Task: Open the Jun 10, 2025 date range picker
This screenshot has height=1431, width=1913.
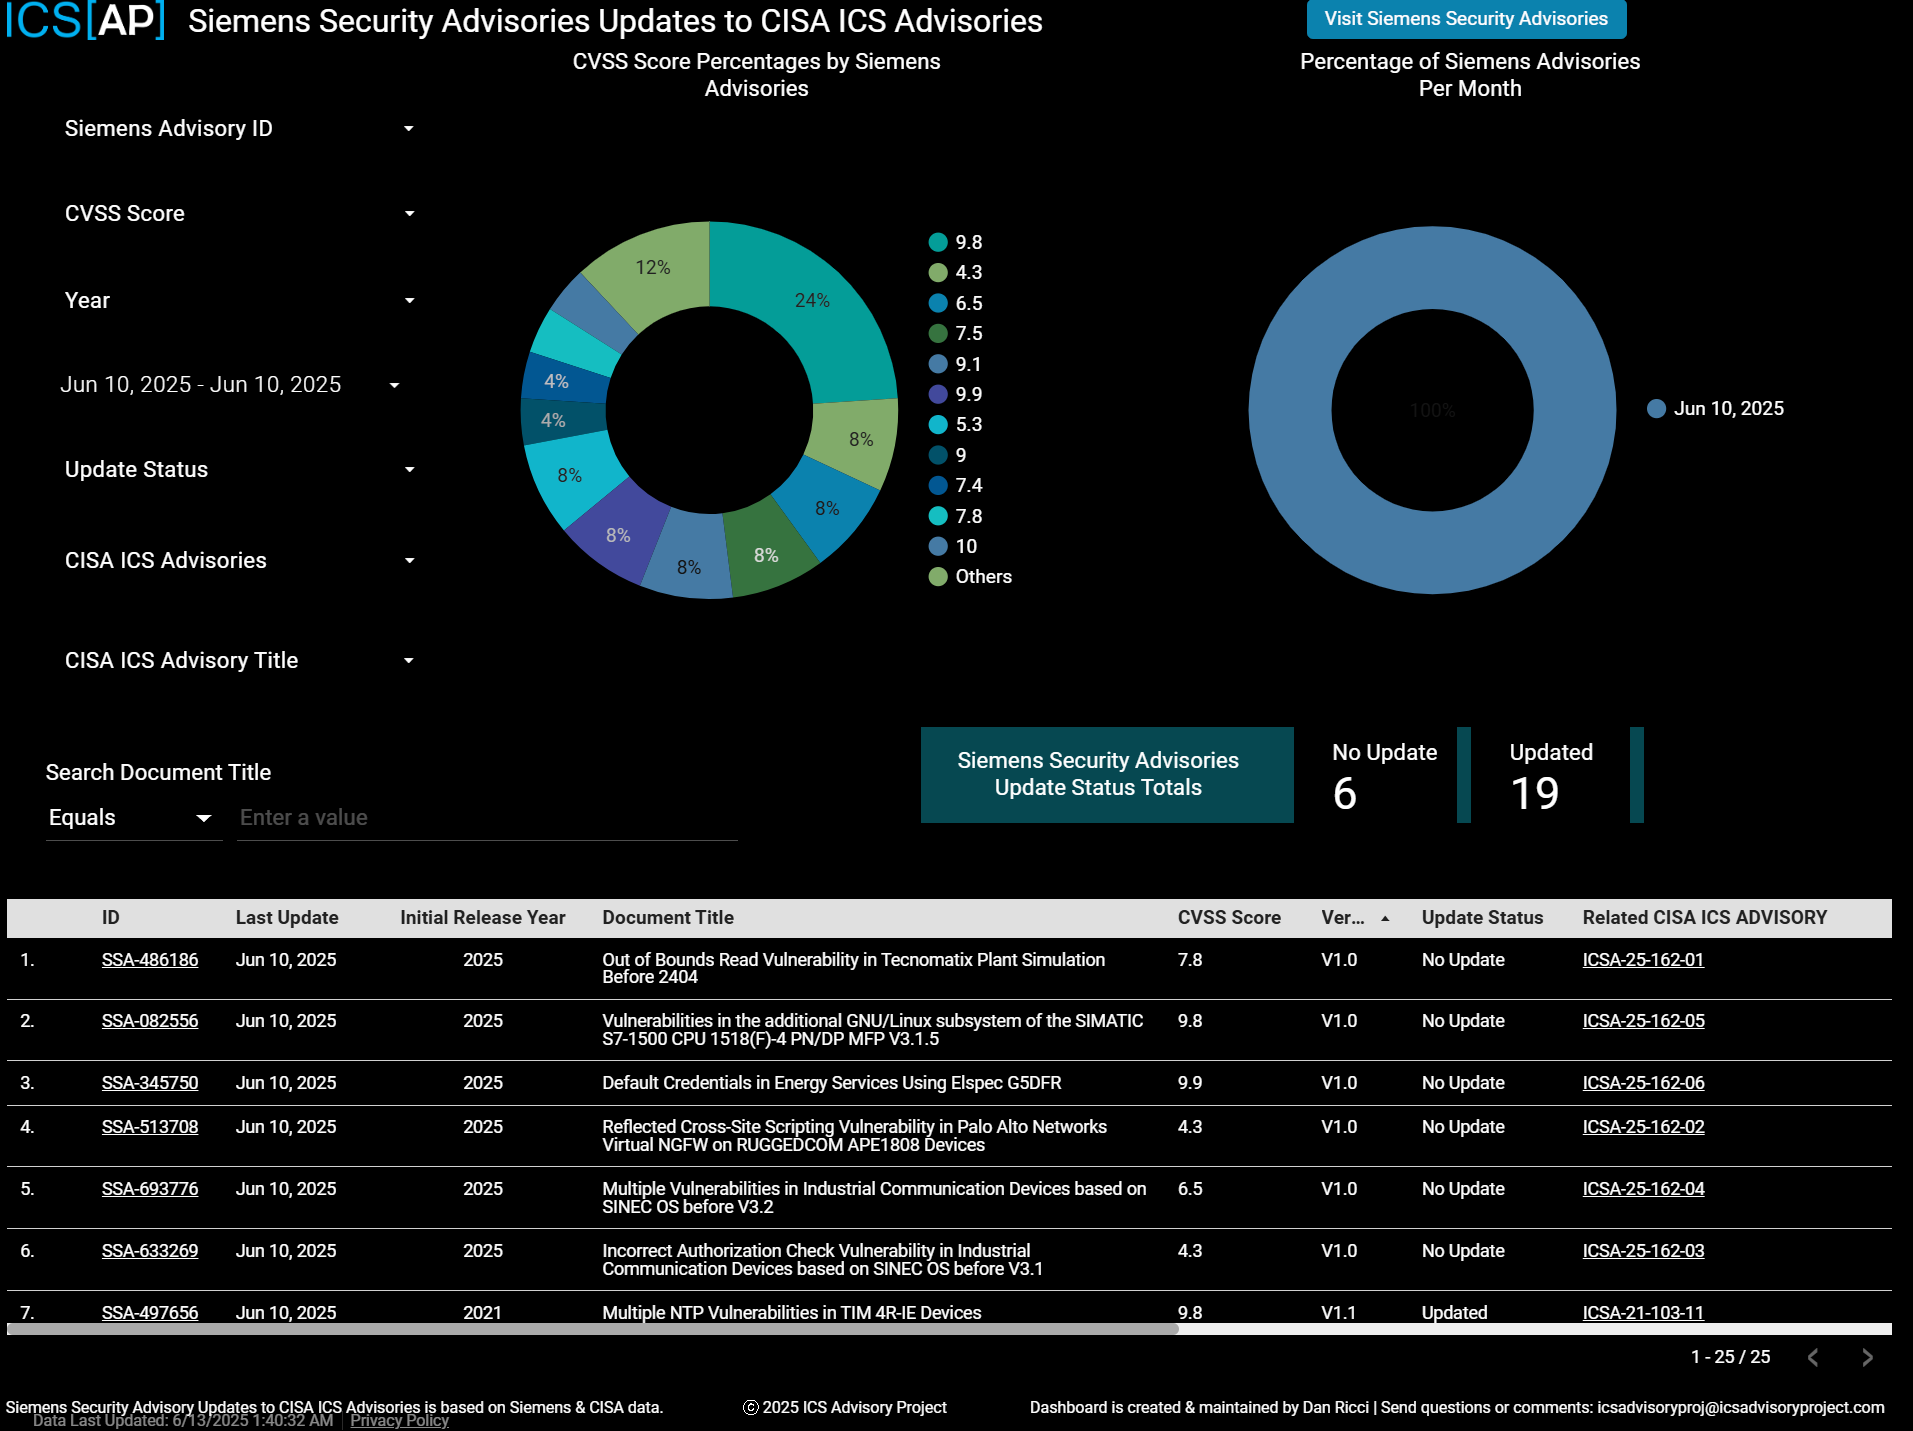Action: pos(230,385)
